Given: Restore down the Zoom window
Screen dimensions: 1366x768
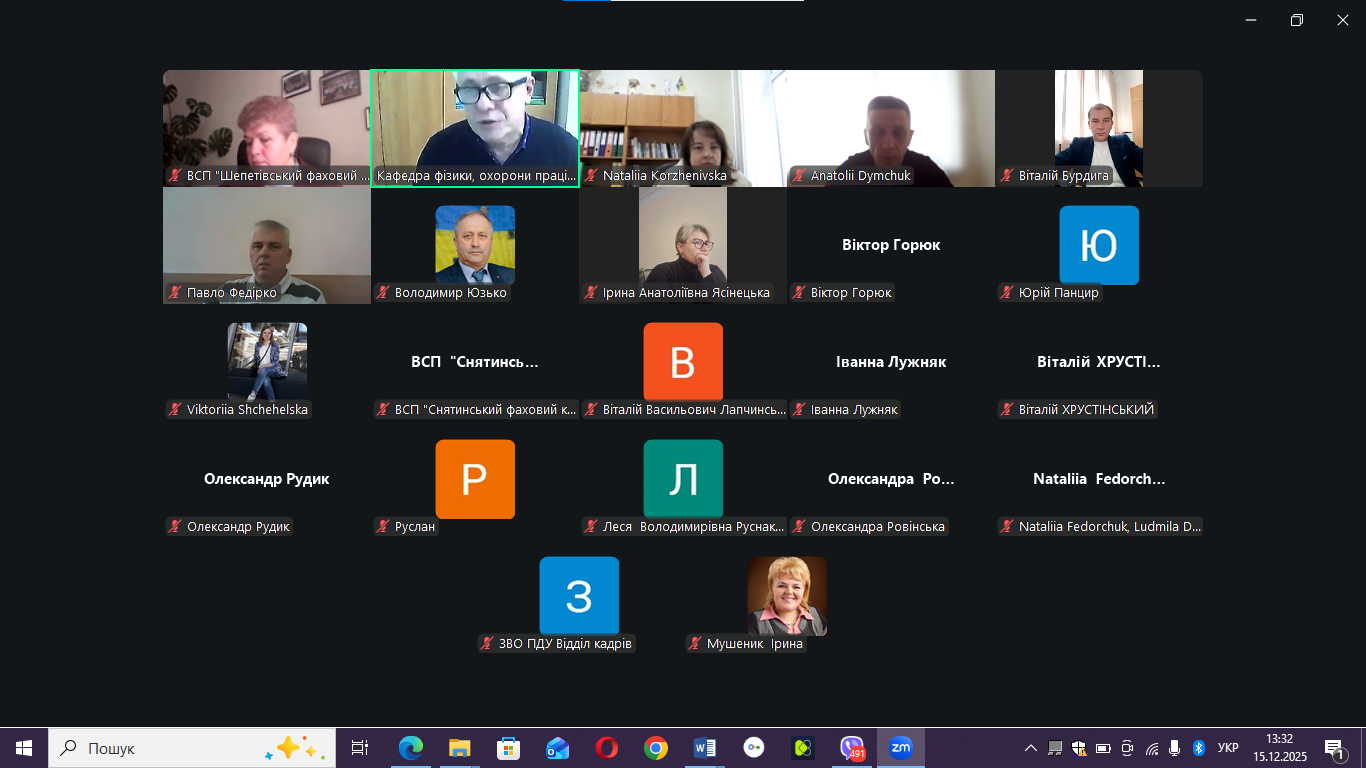Looking at the screenshot, I should tap(1297, 20).
